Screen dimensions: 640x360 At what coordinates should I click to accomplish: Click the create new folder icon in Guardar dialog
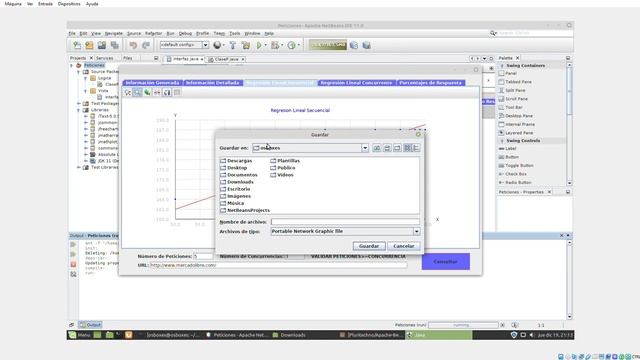click(397, 148)
